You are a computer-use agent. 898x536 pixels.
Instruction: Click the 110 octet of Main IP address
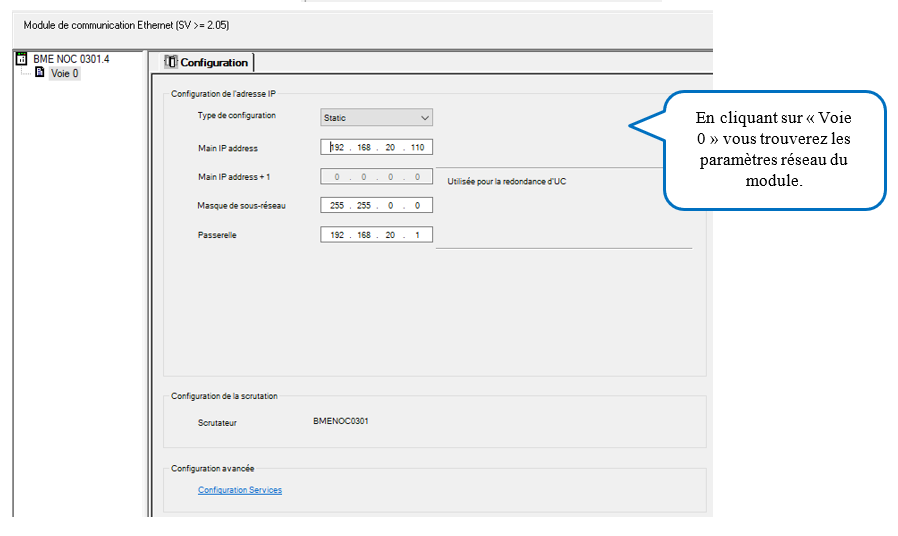(416, 148)
